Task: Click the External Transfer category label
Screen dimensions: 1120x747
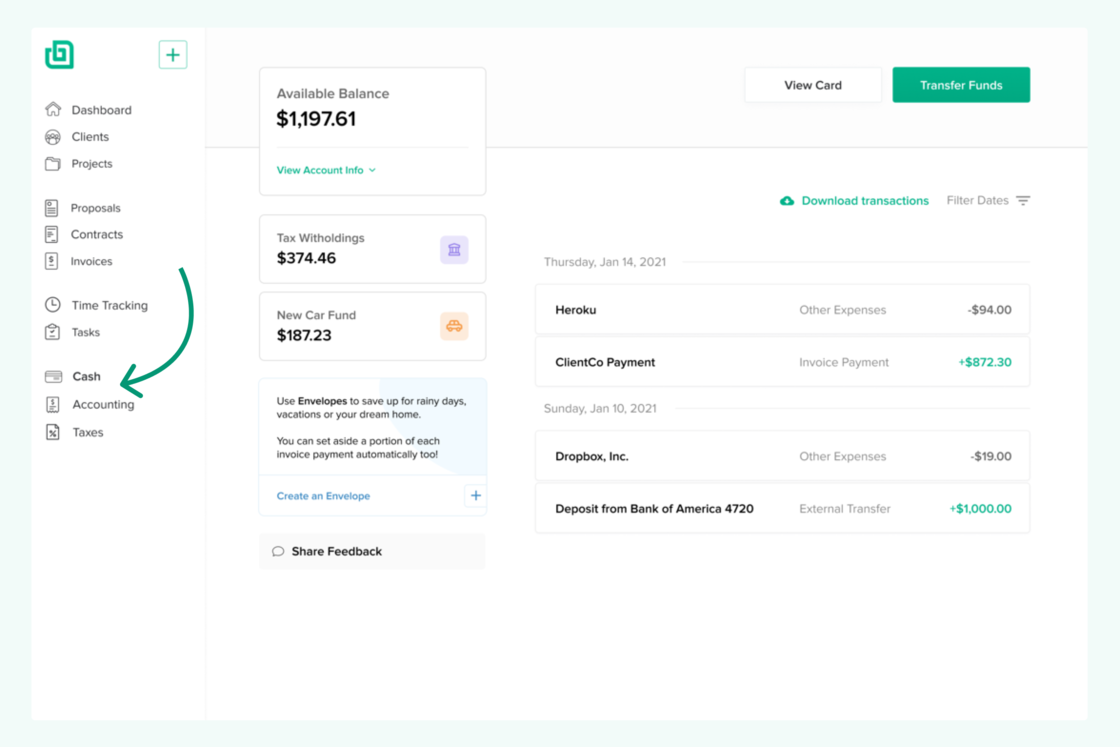Action: pos(844,508)
